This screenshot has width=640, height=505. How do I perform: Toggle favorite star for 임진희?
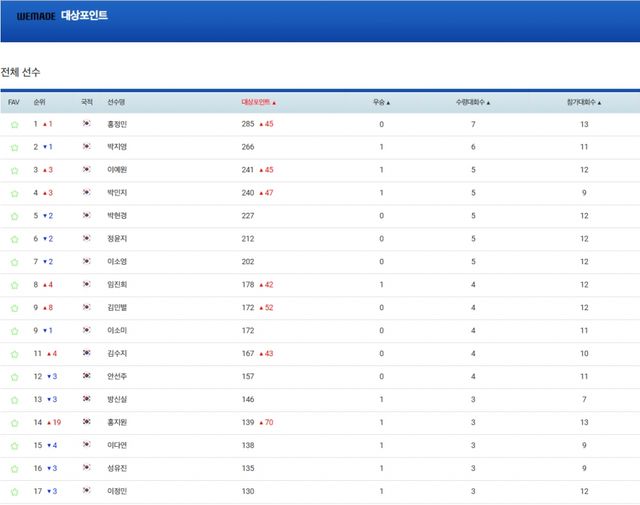coord(14,285)
